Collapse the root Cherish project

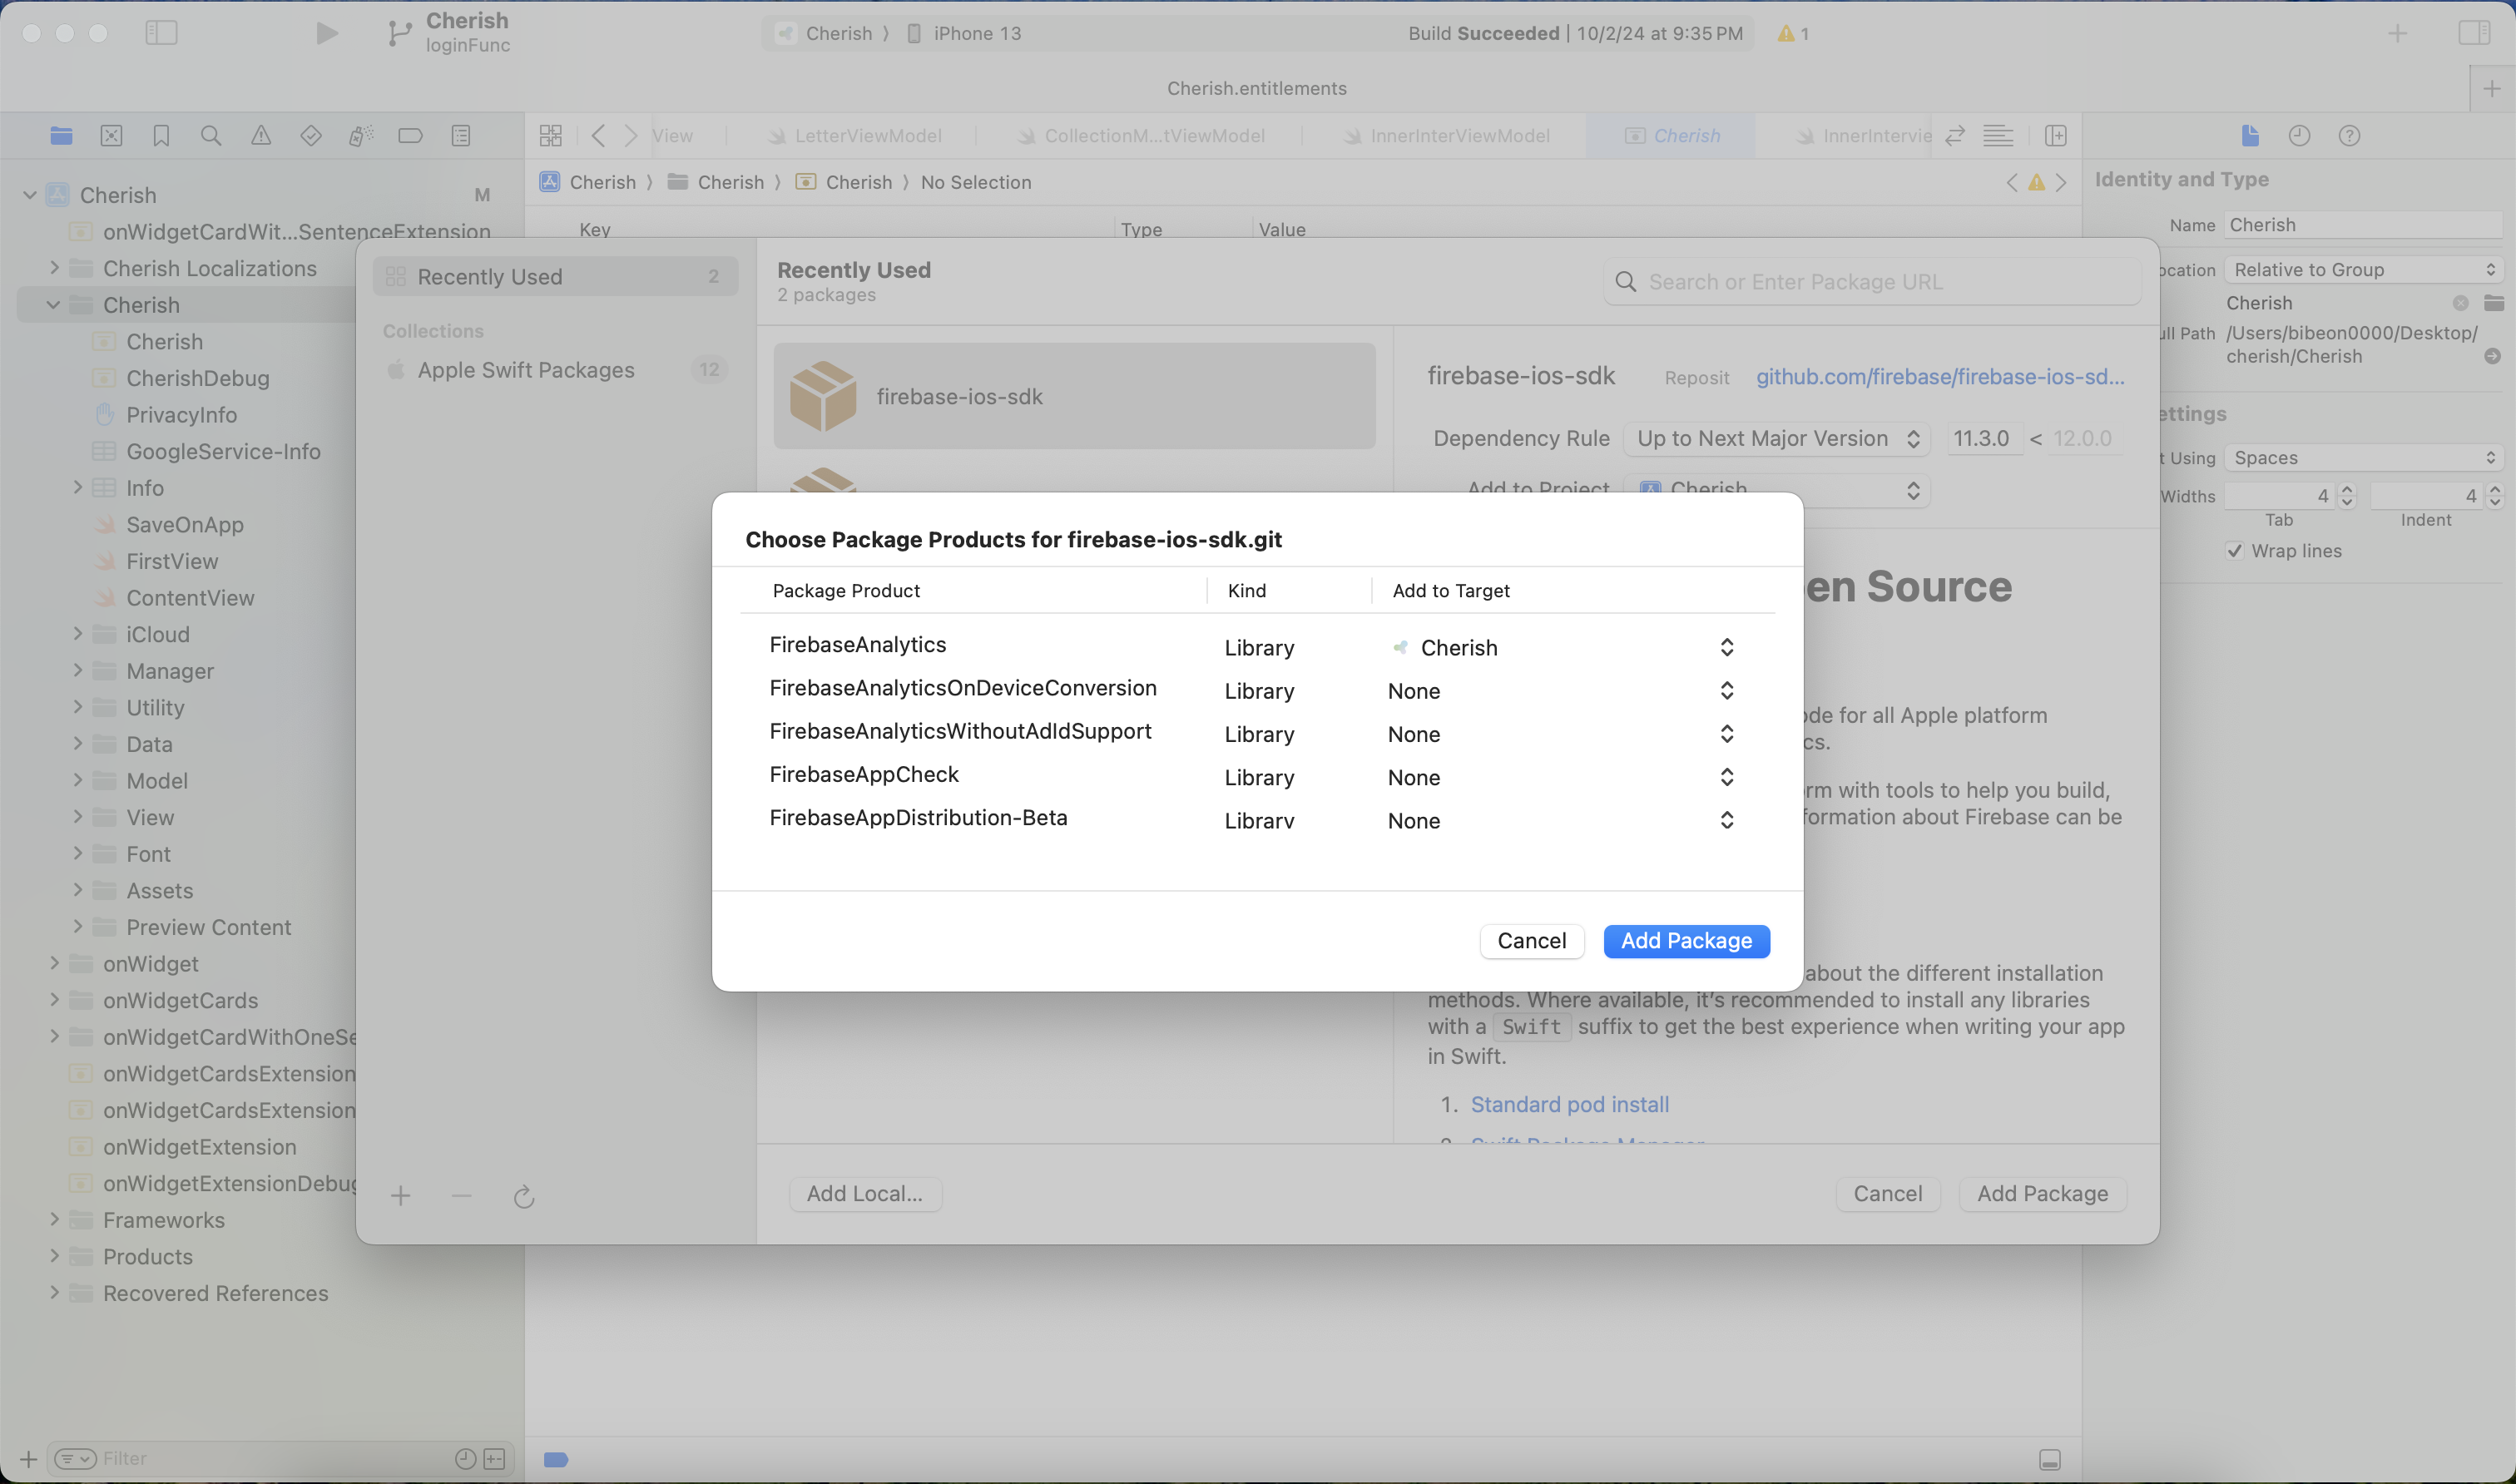(x=30, y=195)
